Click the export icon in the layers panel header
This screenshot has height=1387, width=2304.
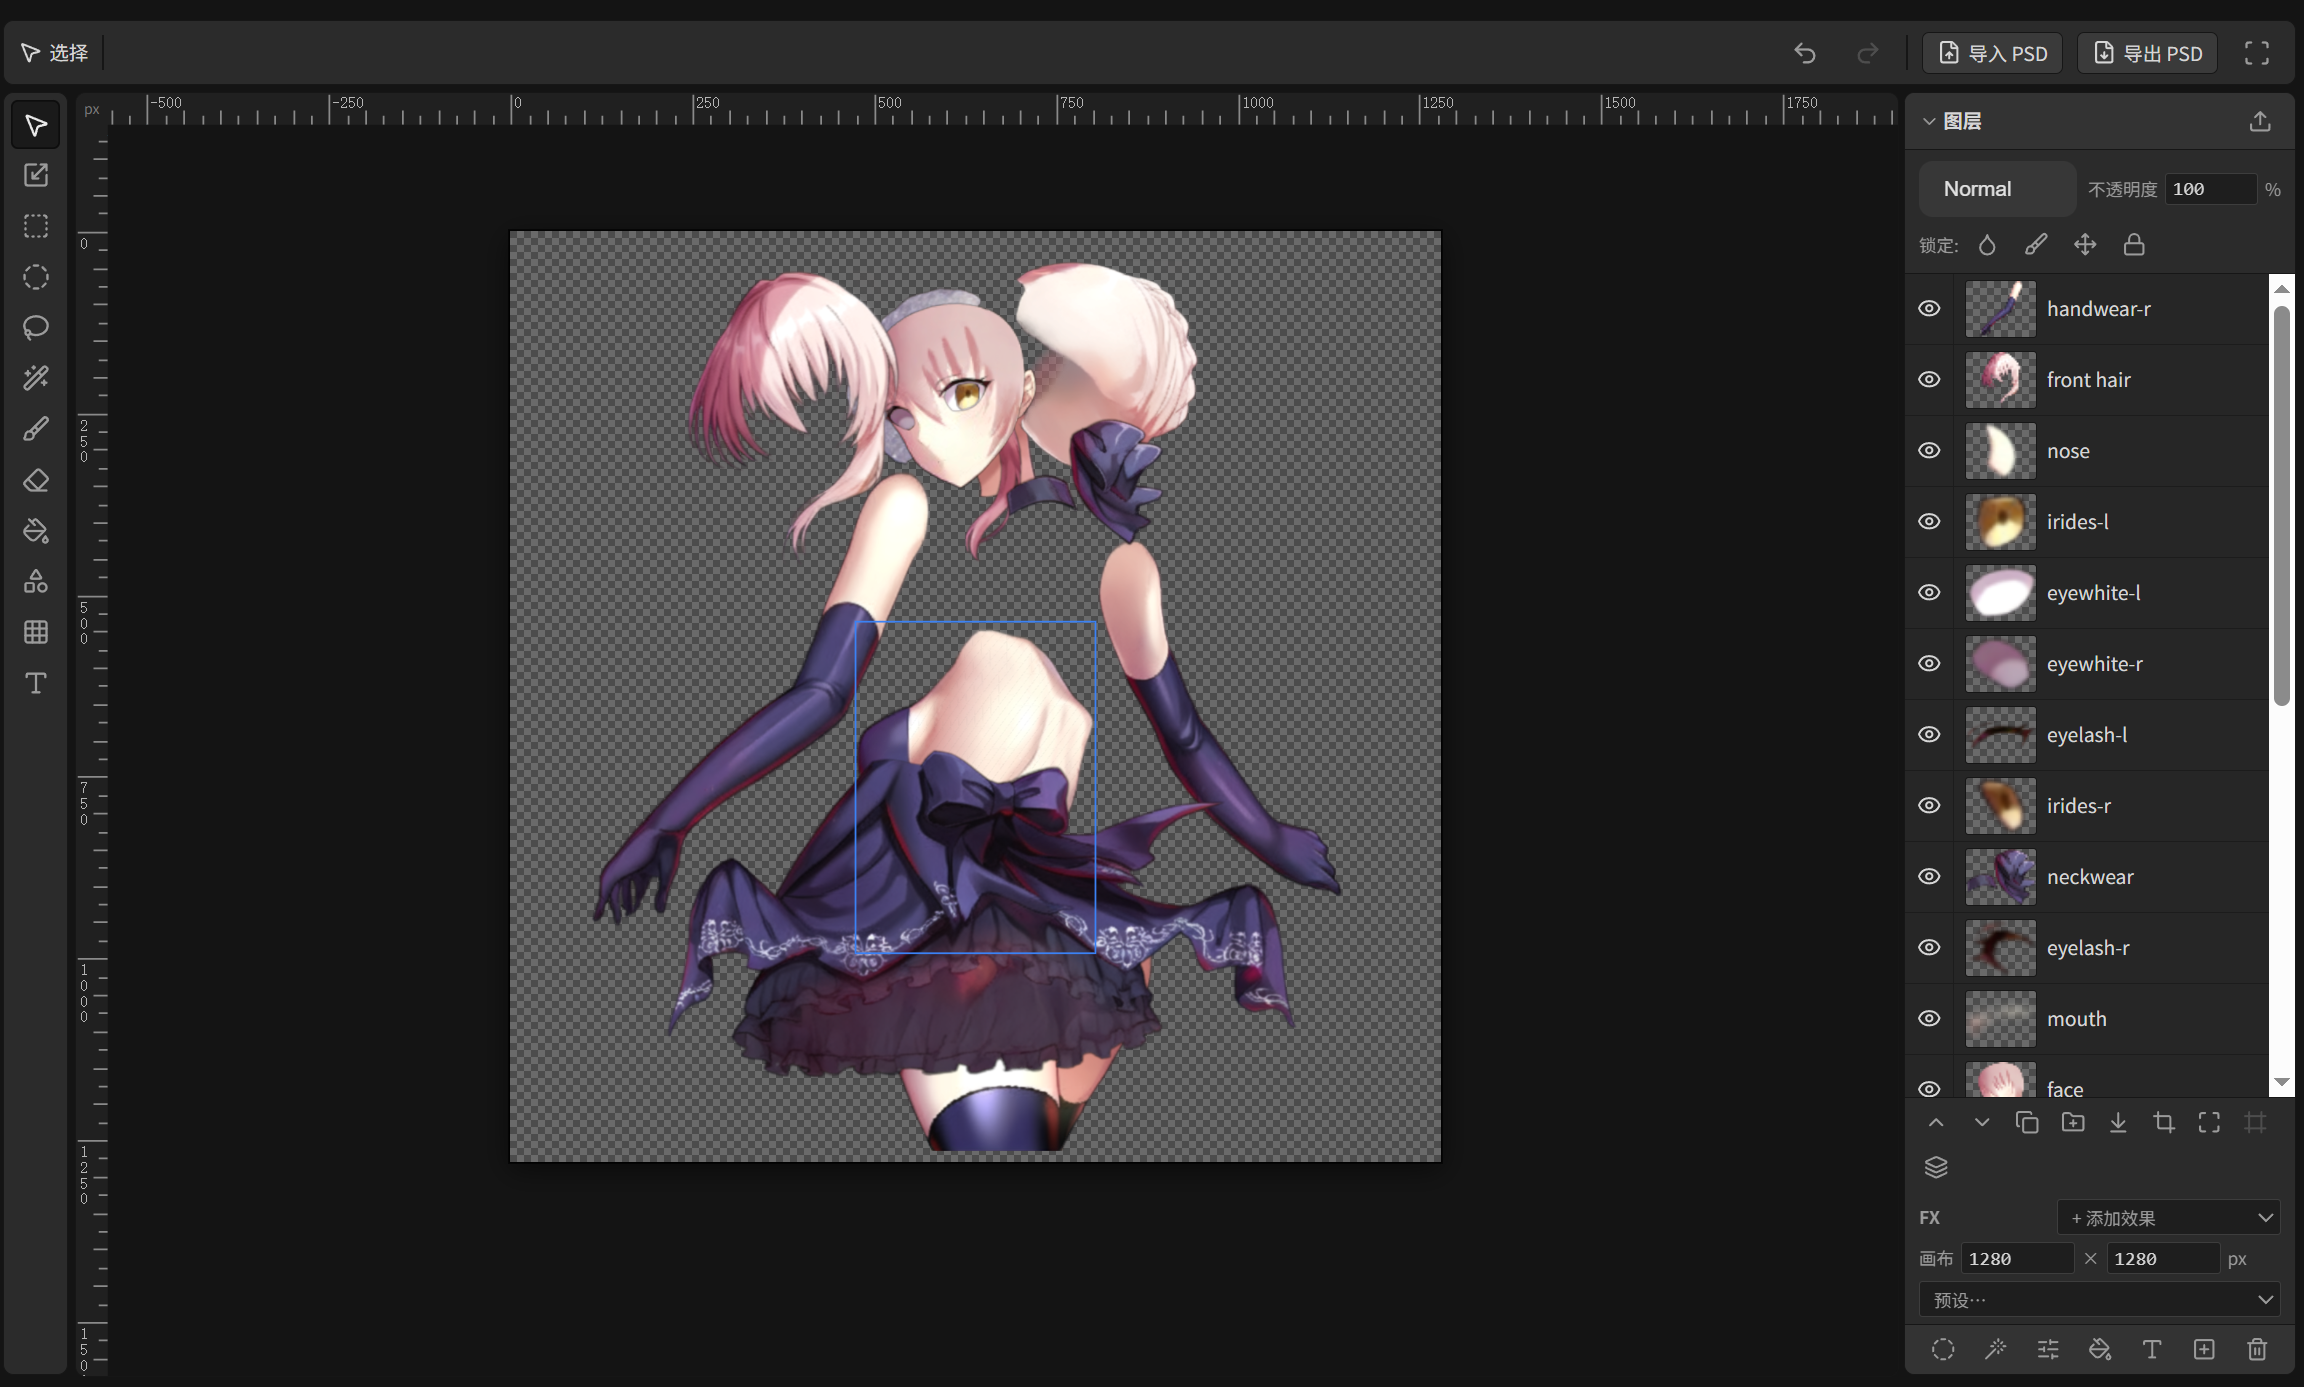click(x=2260, y=121)
